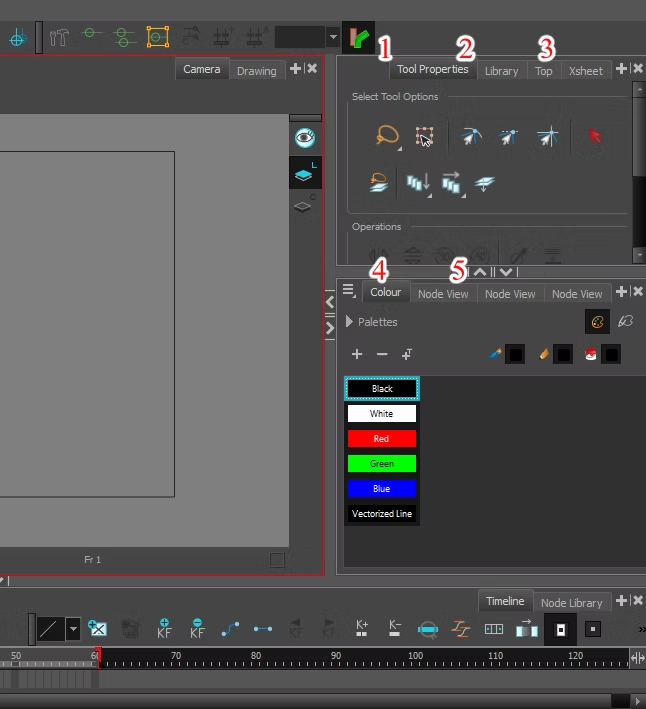Delete keyframe with KF minus icon

[x=197, y=629]
